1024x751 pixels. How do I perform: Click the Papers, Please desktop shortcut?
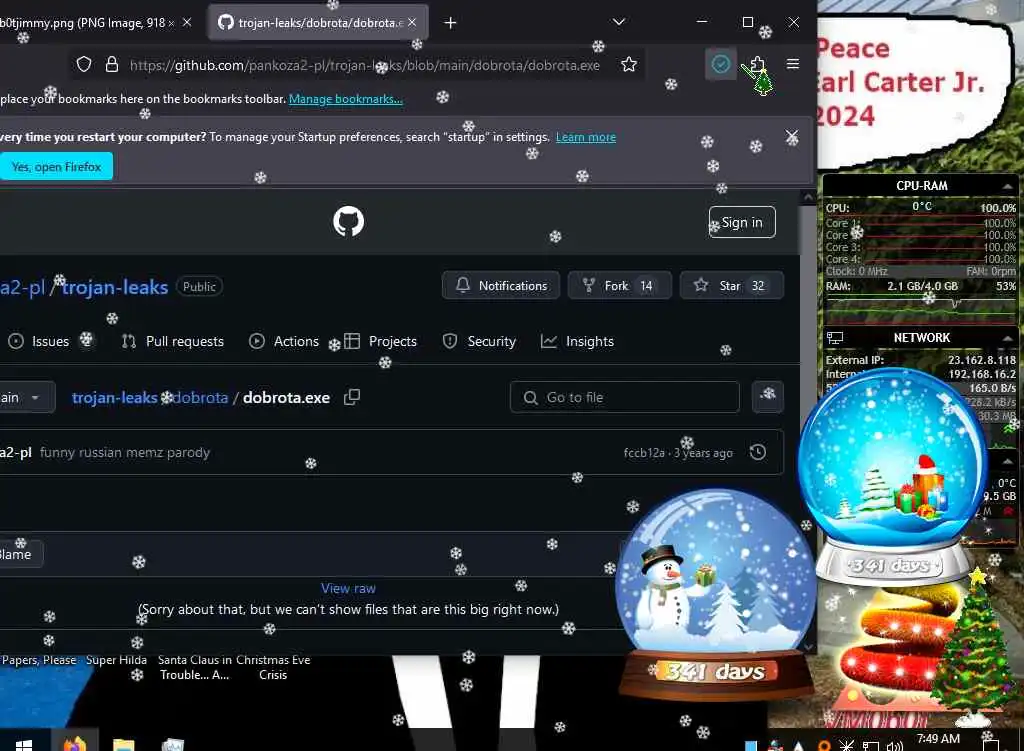[39, 660]
